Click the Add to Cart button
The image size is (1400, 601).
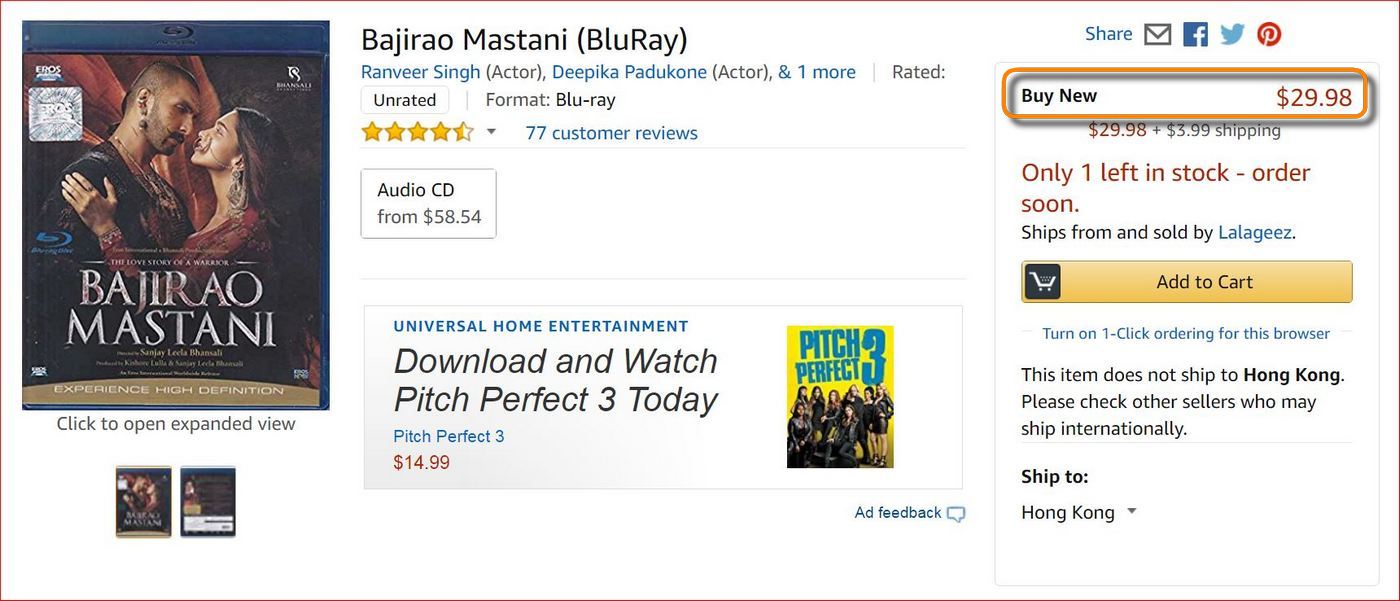coord(1204,282)
